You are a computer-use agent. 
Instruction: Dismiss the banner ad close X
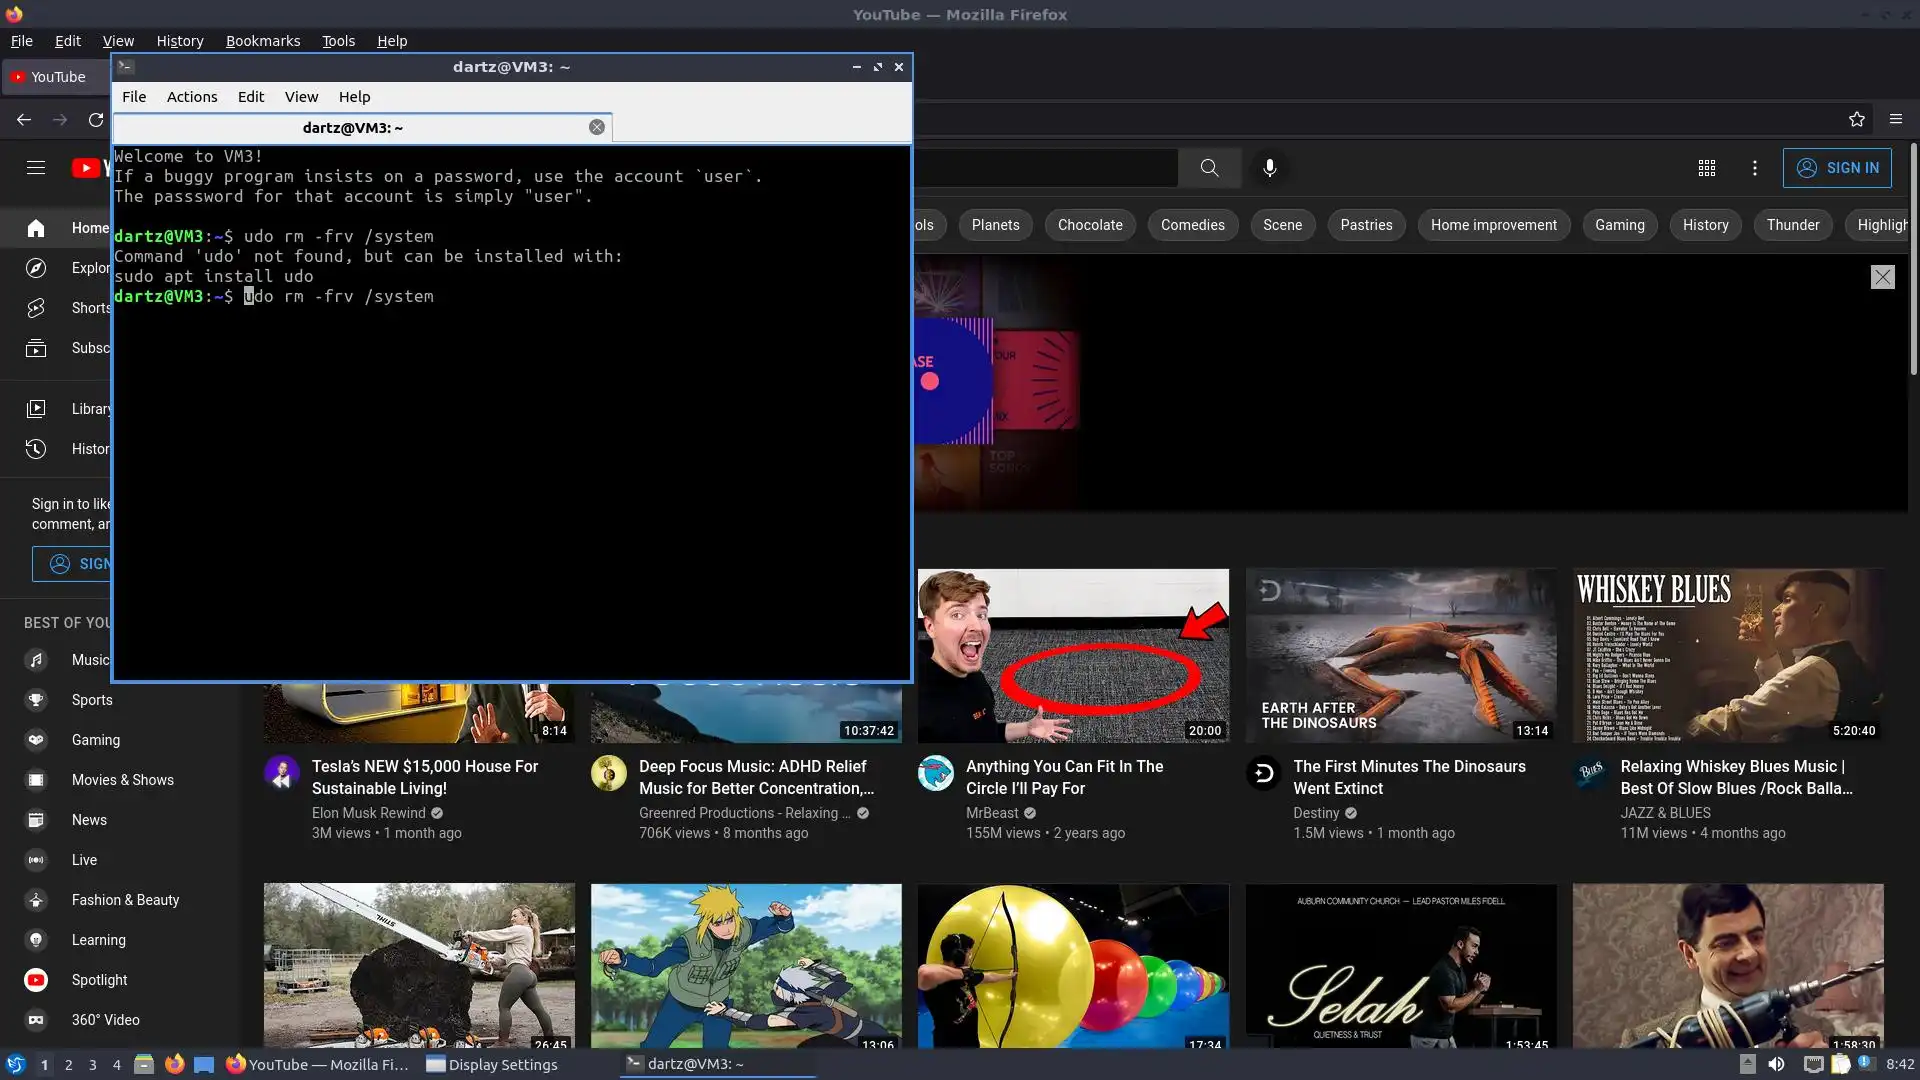(x=1882, y=277)
